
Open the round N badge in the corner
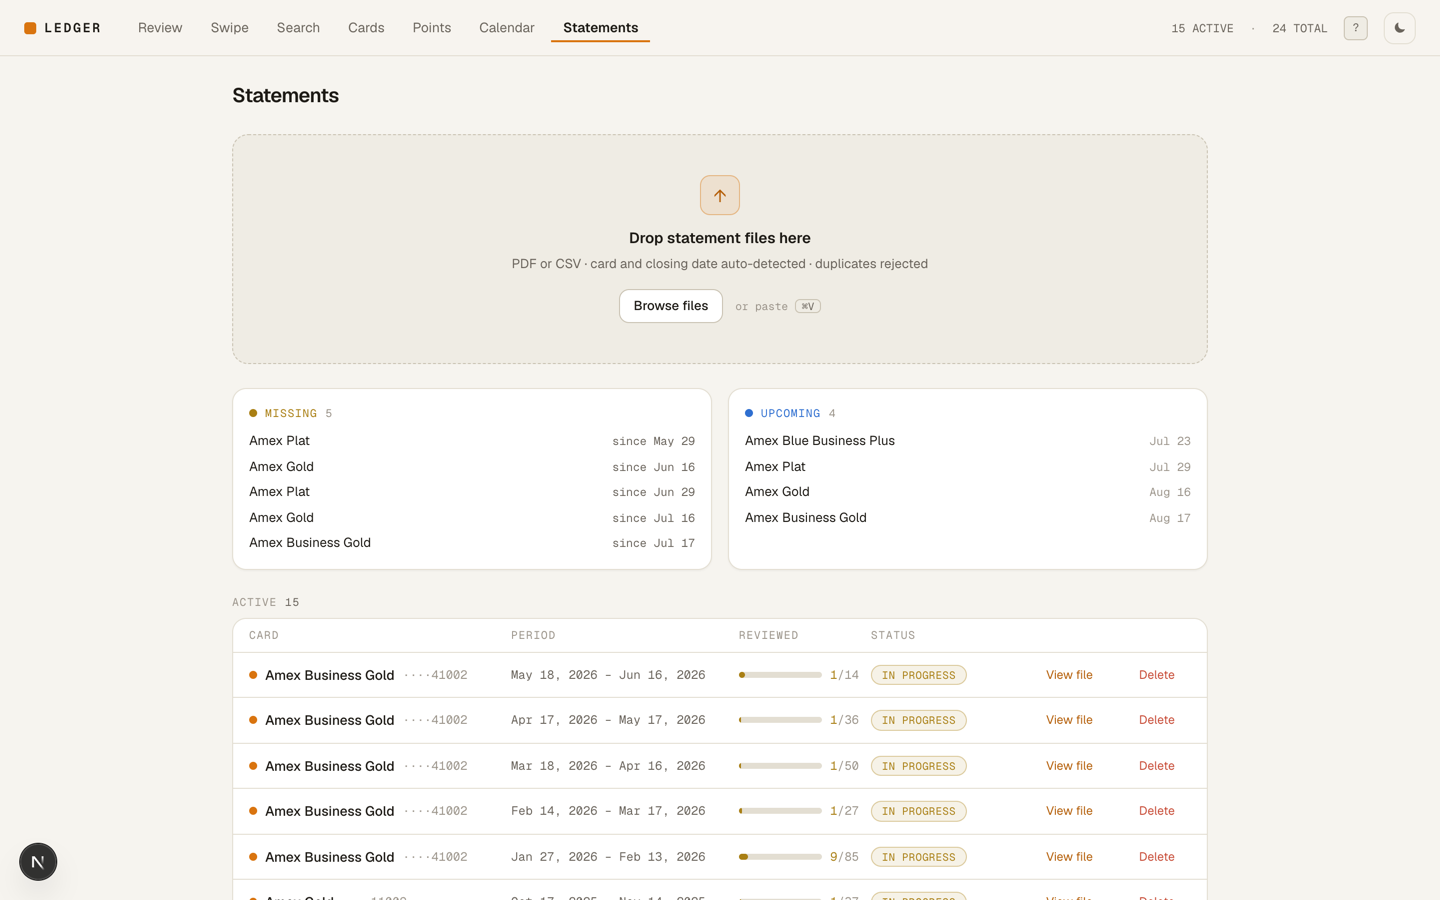tap(38, 862)
